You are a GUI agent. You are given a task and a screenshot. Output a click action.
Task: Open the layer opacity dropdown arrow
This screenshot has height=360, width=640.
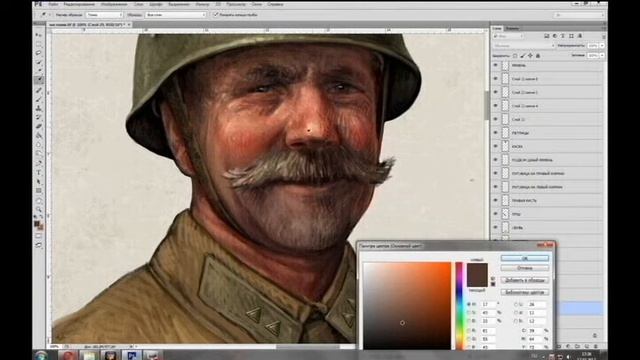pyautogui.click(x=602, y=46)
